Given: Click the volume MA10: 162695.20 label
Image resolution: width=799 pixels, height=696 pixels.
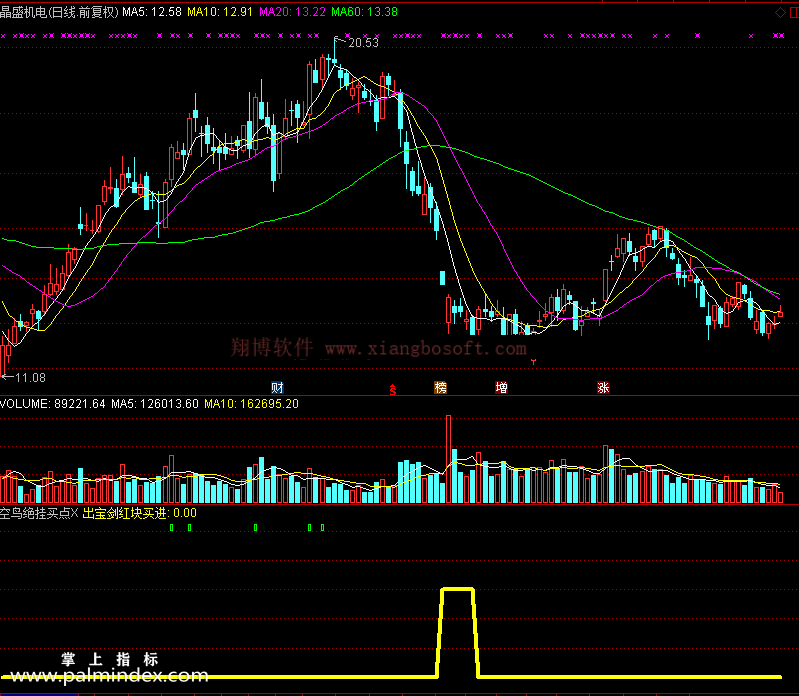Looking at the screenshot, I should [251, 404].
